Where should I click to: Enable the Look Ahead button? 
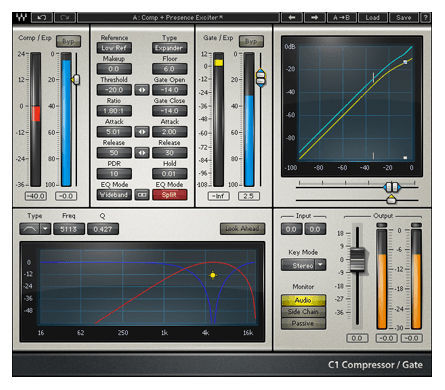tap(243, 229)
